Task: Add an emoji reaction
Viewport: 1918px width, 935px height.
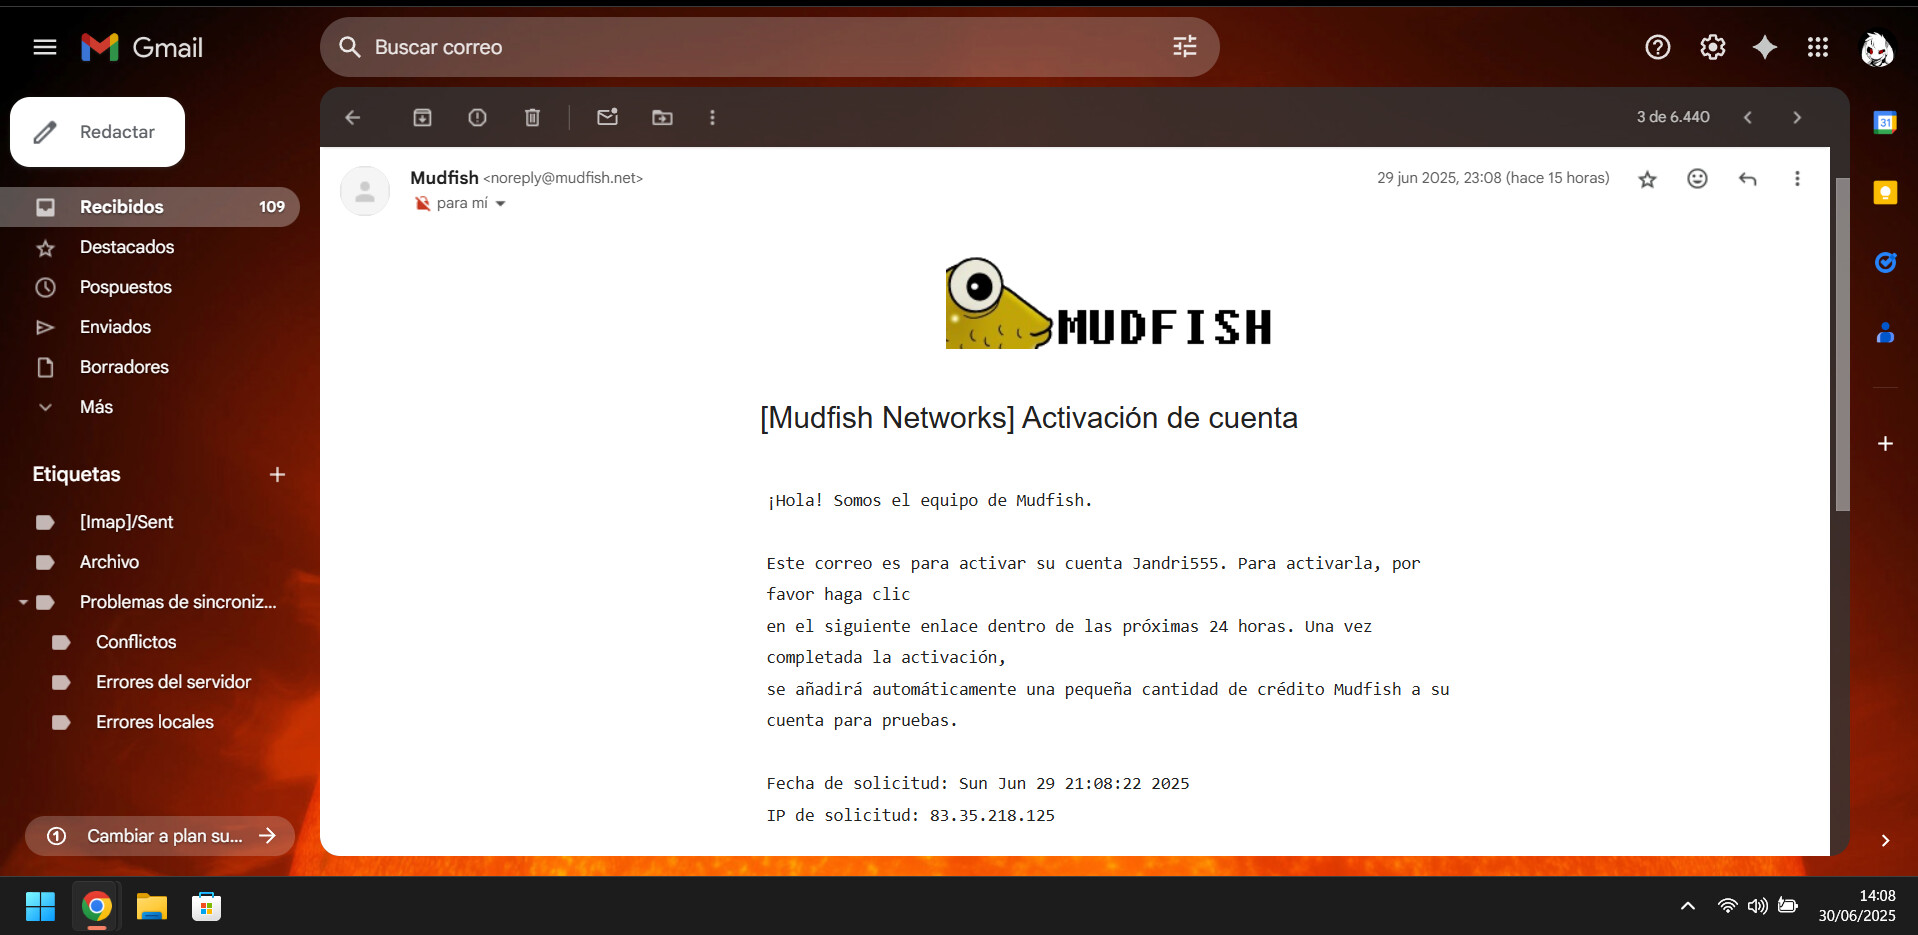Action: (1697, 178)
